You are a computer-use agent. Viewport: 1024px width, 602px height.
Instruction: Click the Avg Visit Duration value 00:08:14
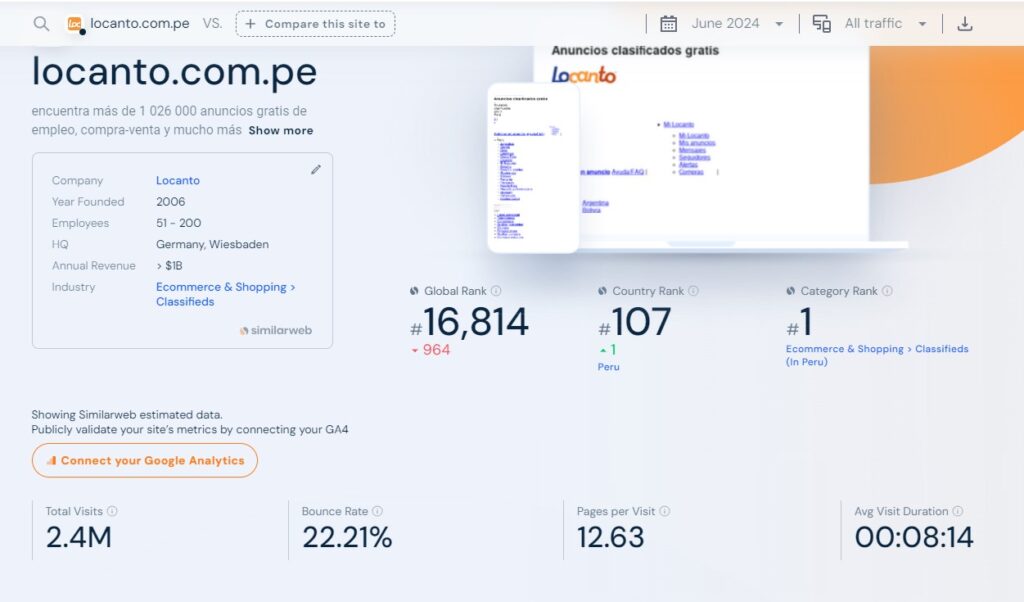click(x=914, y=538)
